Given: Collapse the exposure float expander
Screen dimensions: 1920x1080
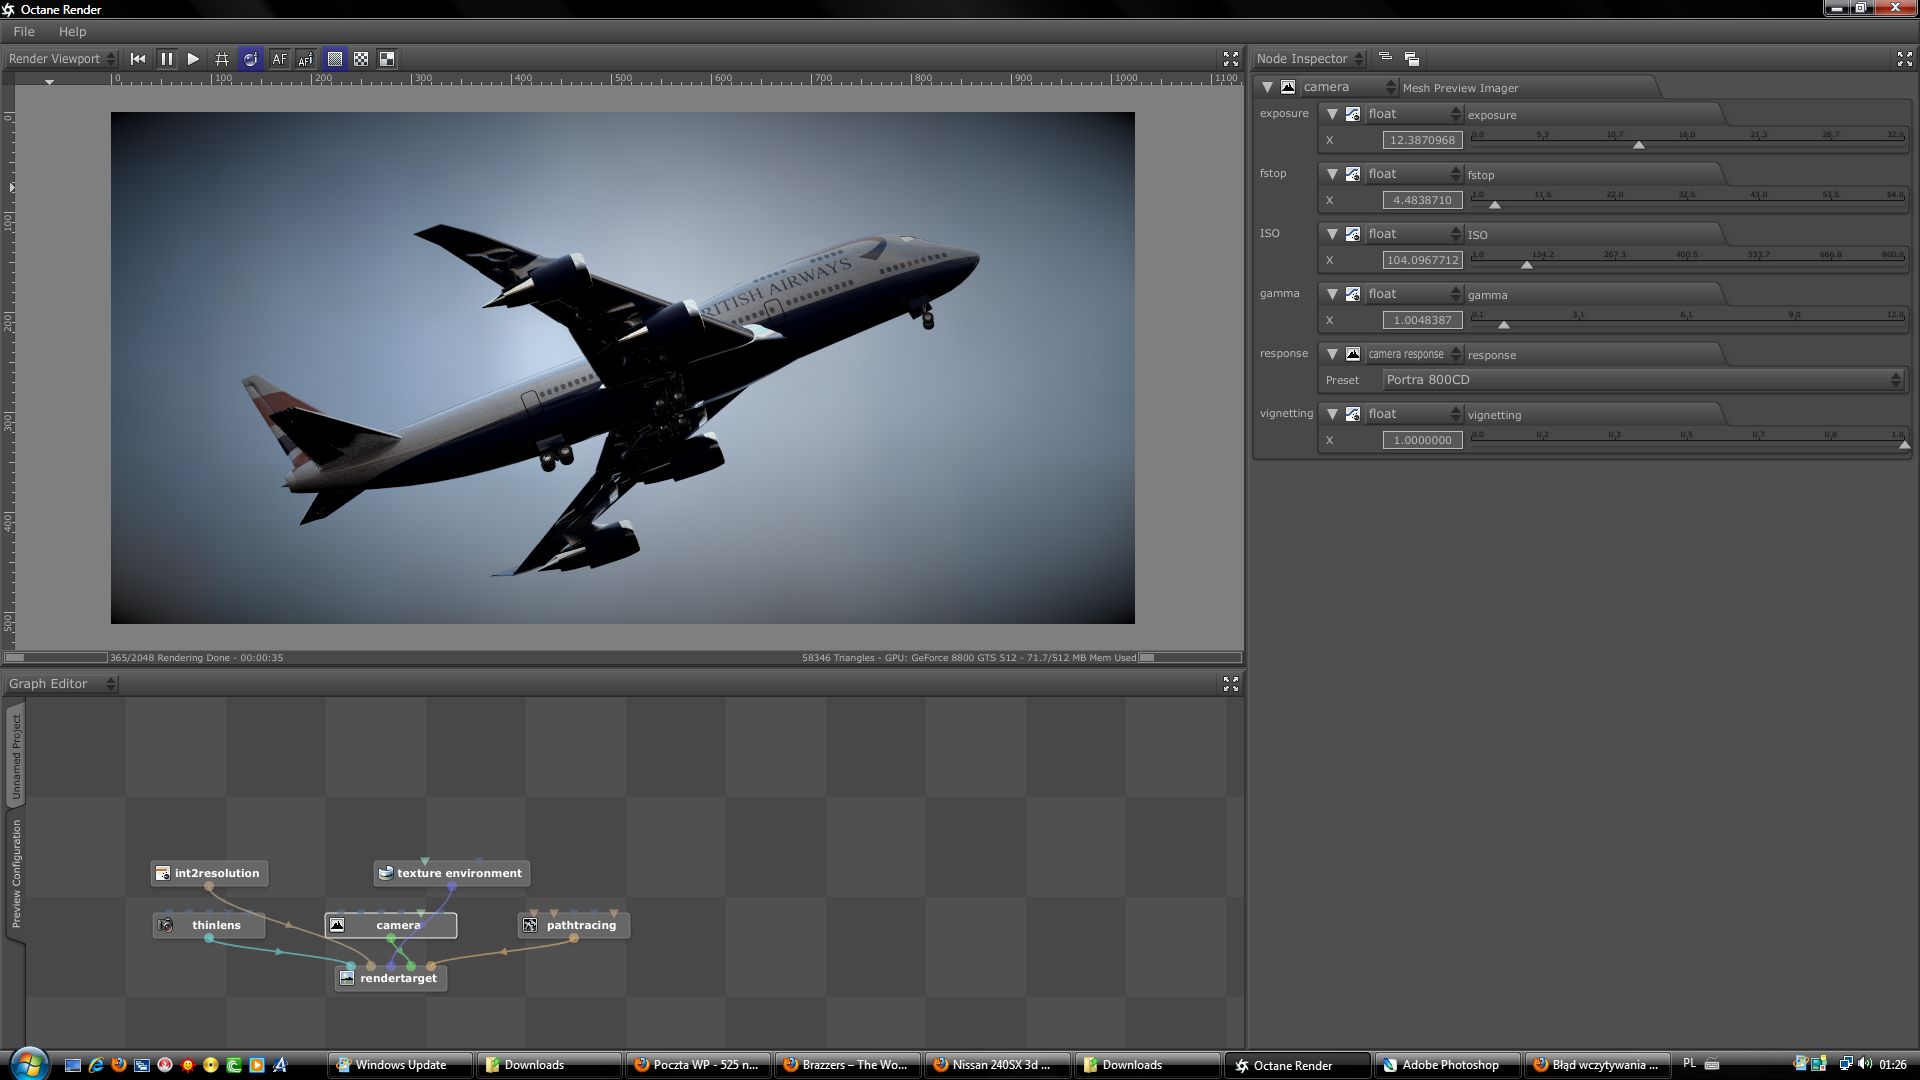Looking at the screenshot, I should tap(1332, 114).
